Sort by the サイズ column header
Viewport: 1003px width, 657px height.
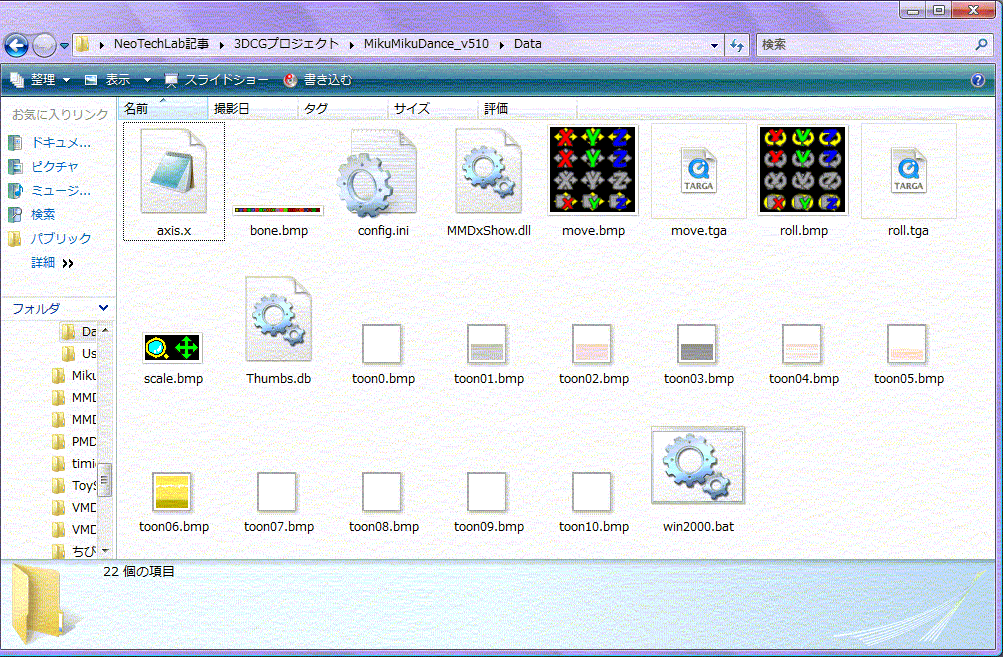433,109
